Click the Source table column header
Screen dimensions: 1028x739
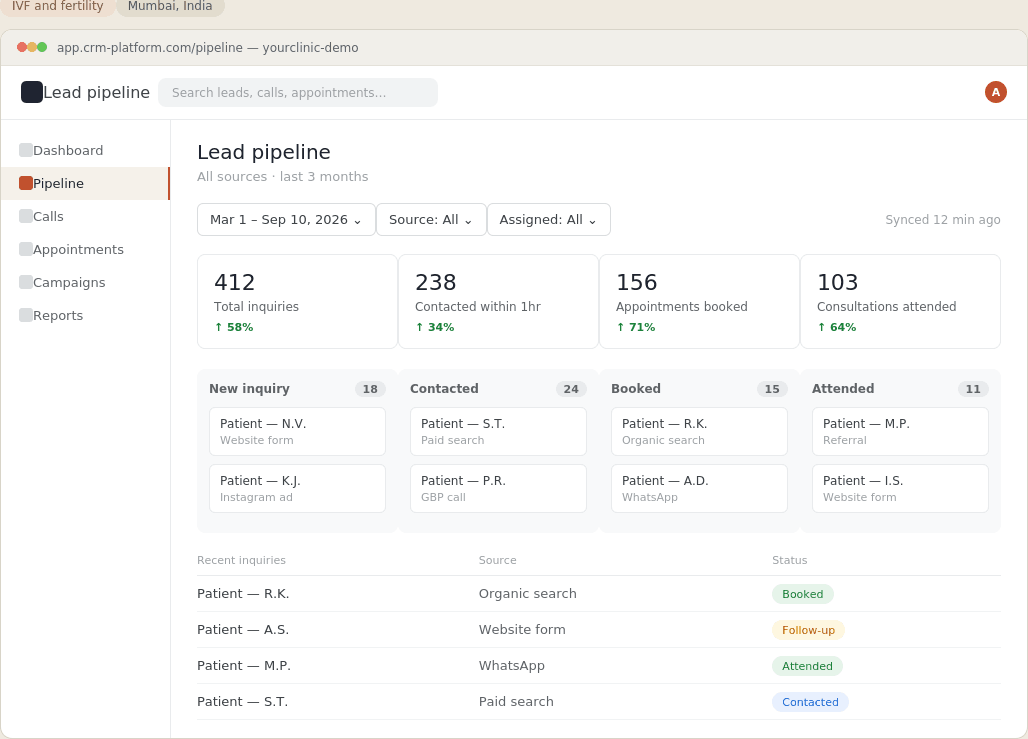click(498, 560)
